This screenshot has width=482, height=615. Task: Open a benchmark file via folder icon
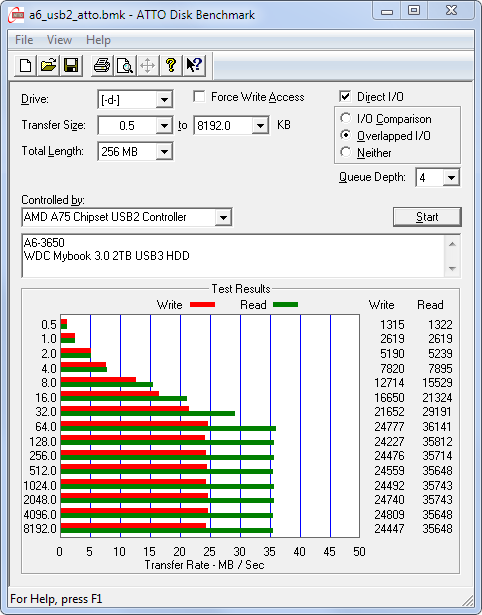click(x=48, y=65)
